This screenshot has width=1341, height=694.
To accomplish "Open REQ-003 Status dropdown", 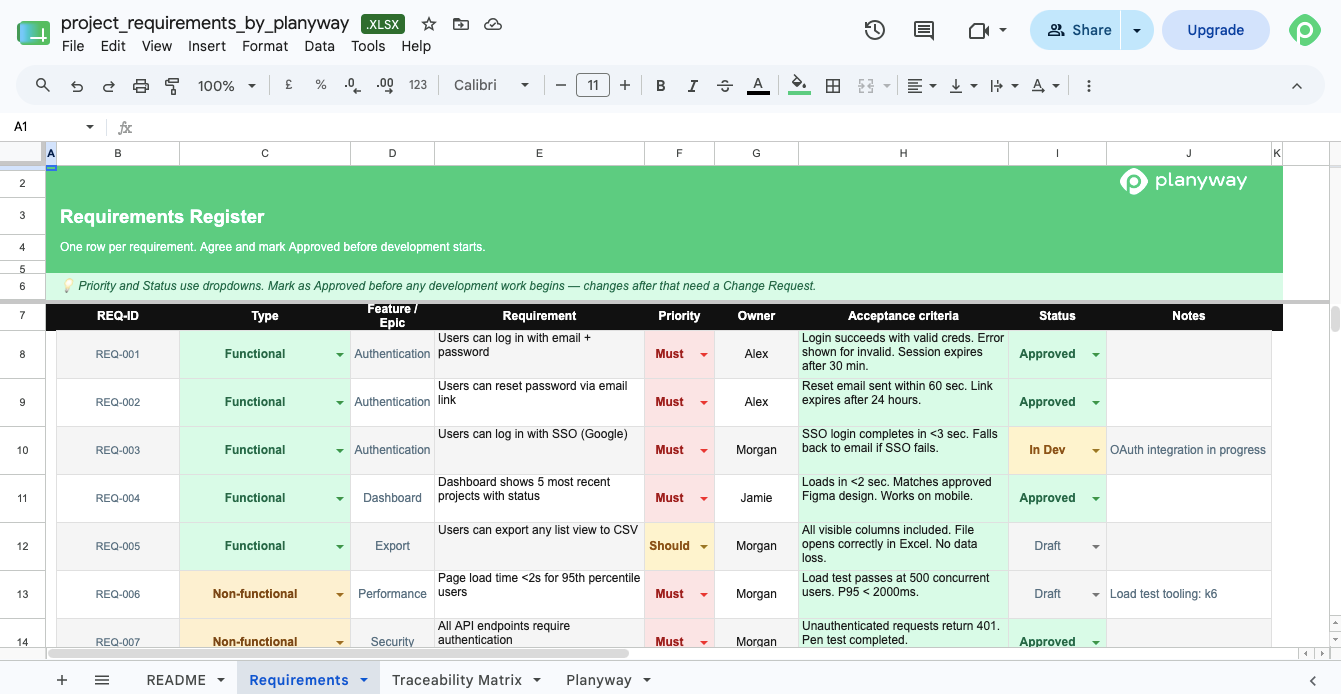I will click(x=1096, y=451).
